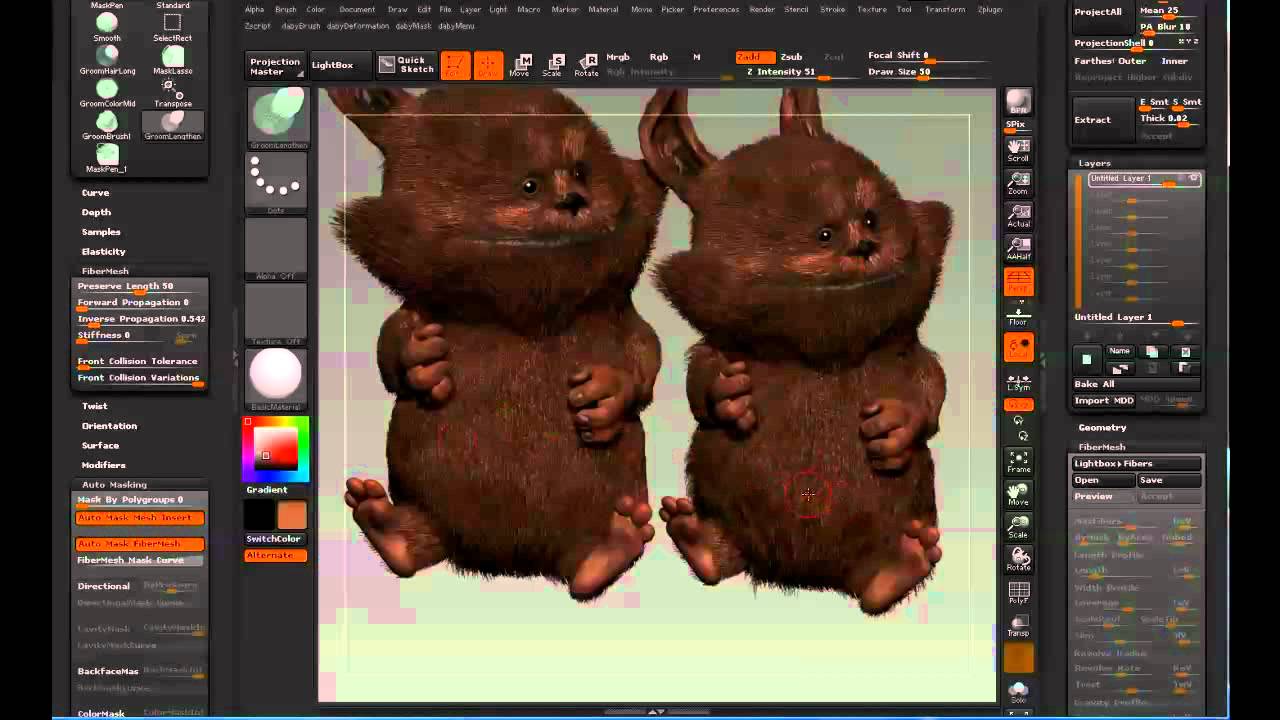Expand the Modifiers section
Screen dimensions: 1280x720
click(x=104, y=465)
